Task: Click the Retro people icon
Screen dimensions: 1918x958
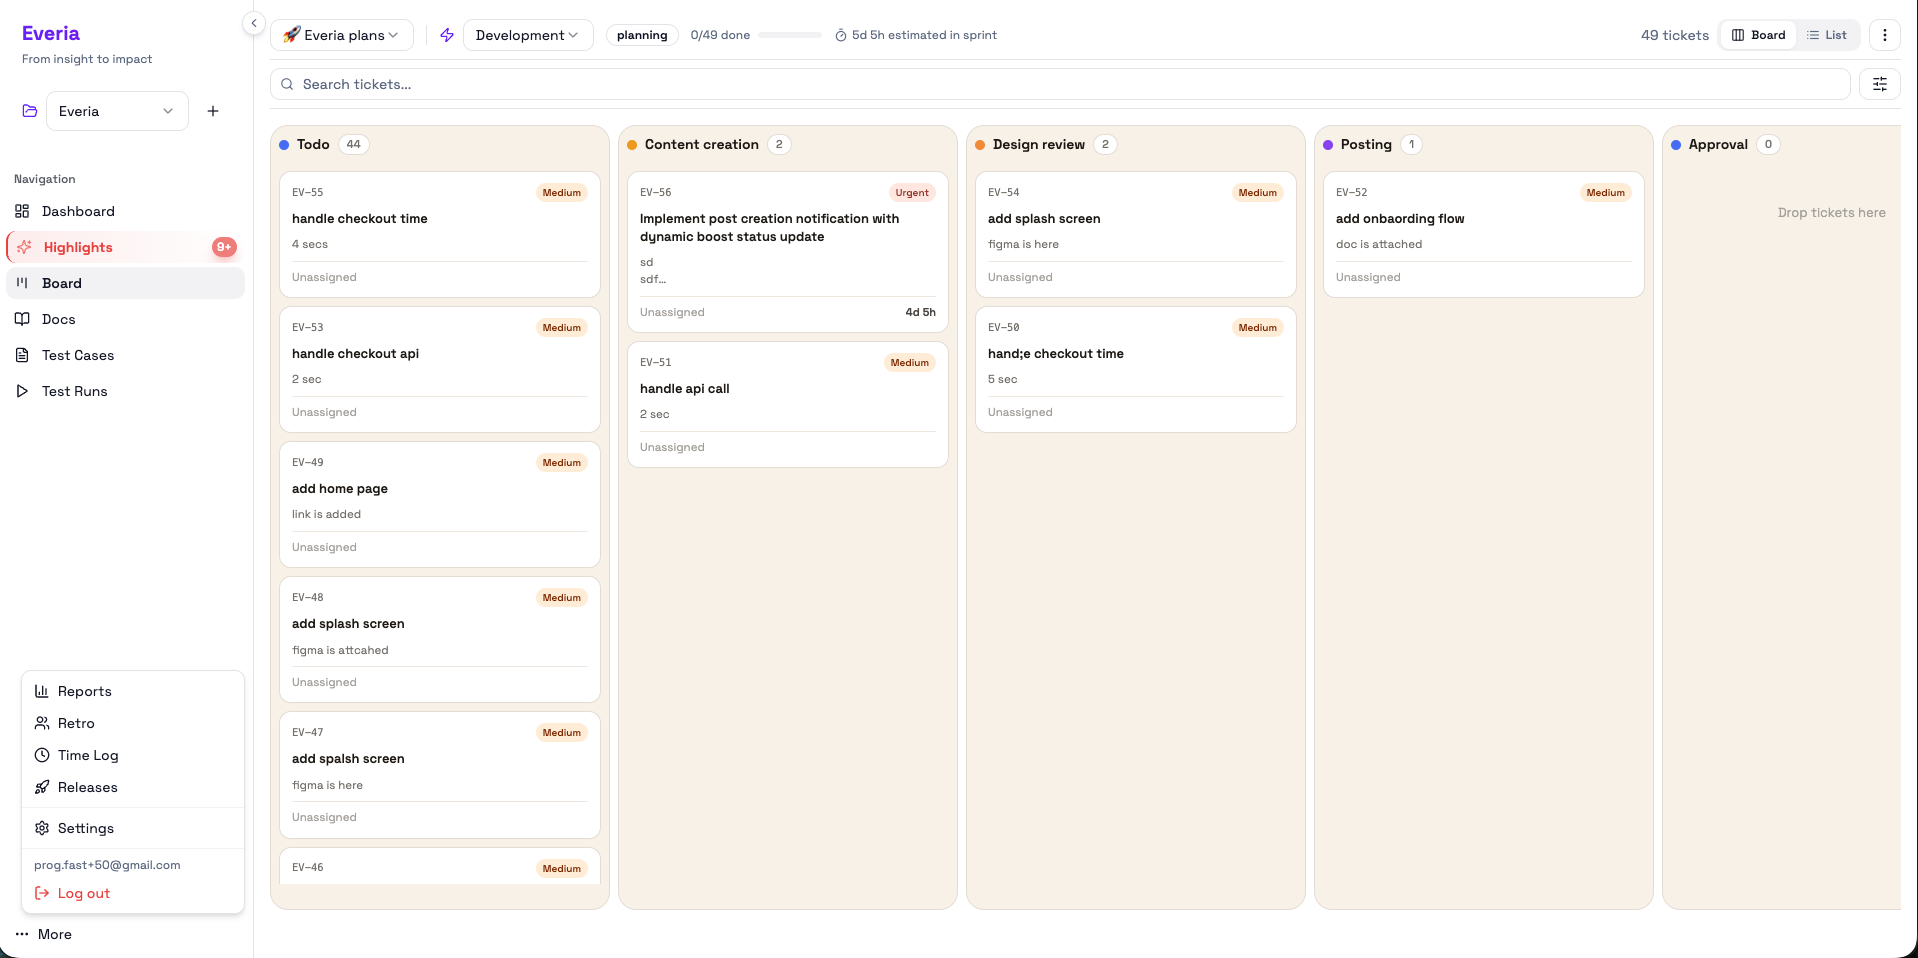Action: tap(42, 723)
